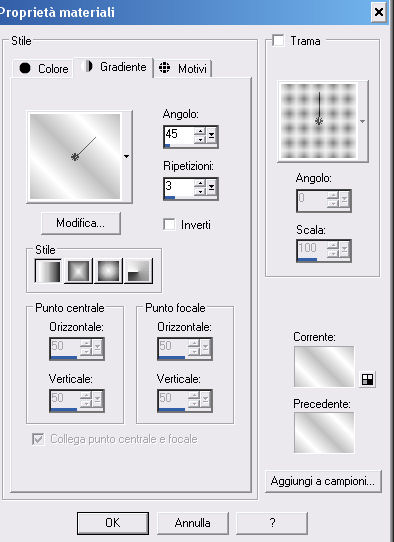Expand the Ripetizioni value dropdown
Screen dimensions: 394x542
point(211,188)
